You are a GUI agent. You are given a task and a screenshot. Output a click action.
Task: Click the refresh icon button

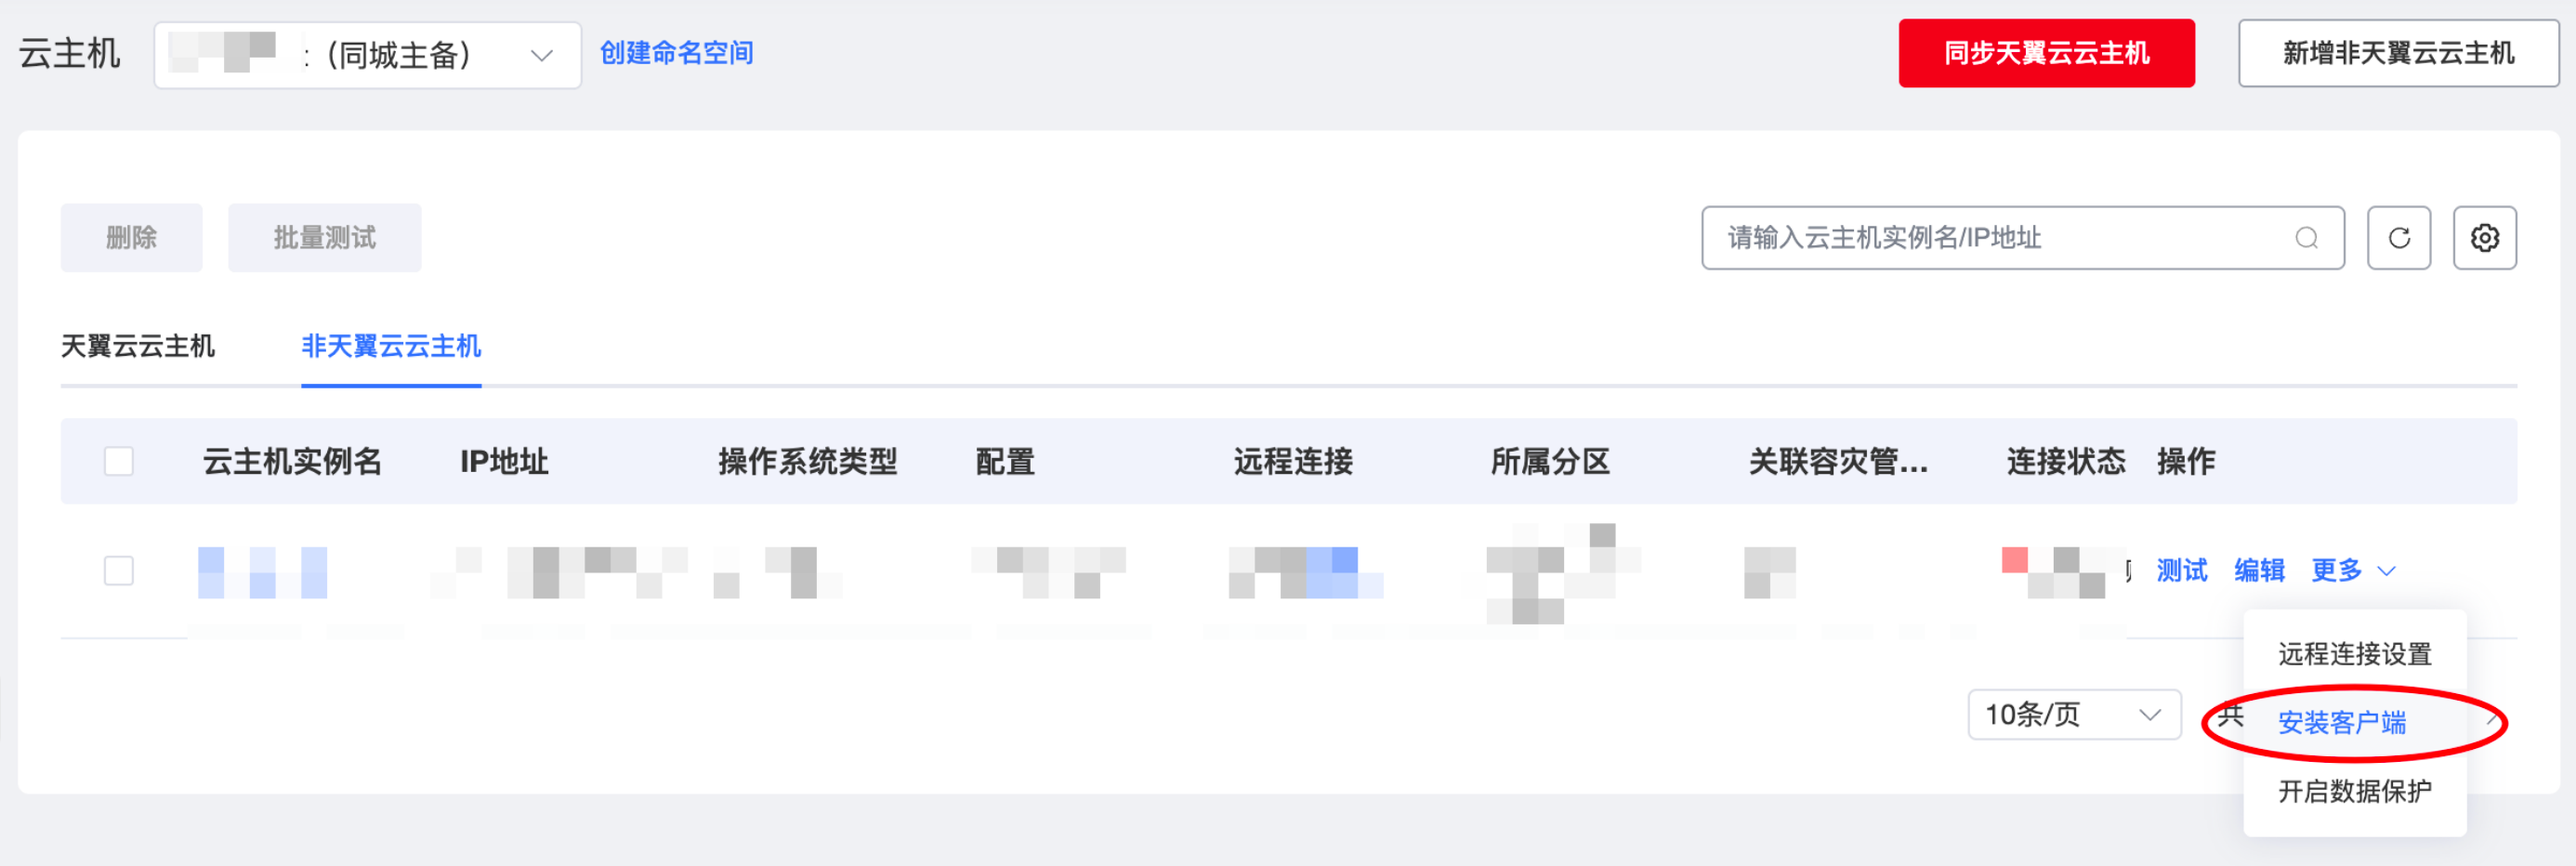(2398, 238)
